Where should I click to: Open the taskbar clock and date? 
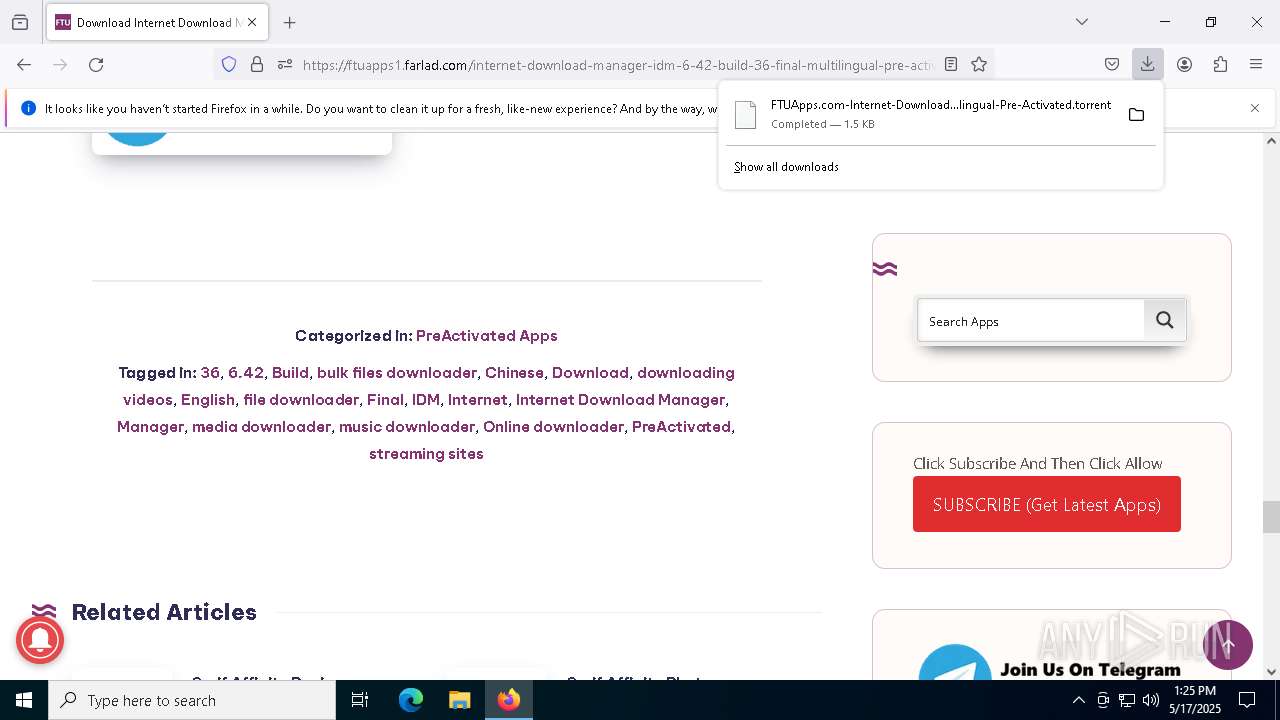[x=1195, y=700]
